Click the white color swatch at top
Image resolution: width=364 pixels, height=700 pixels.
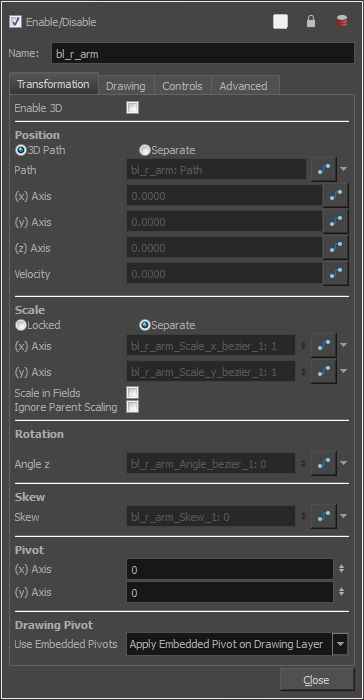click(280, 21)
